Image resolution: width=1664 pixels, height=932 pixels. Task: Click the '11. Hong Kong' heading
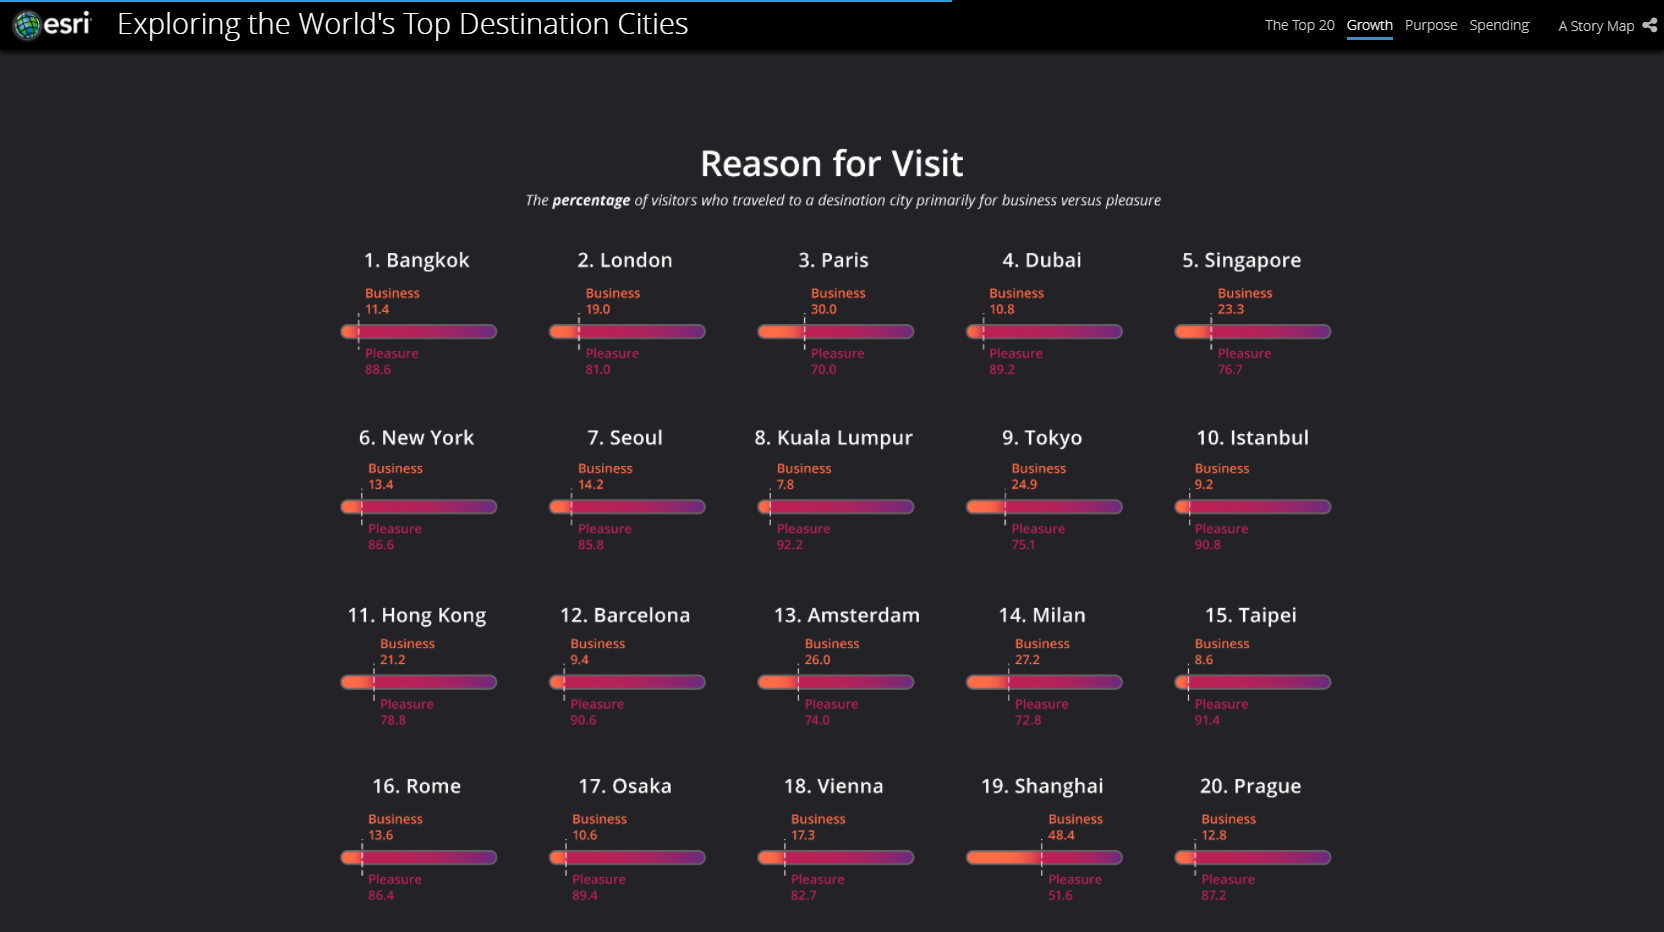click(417, 615)
